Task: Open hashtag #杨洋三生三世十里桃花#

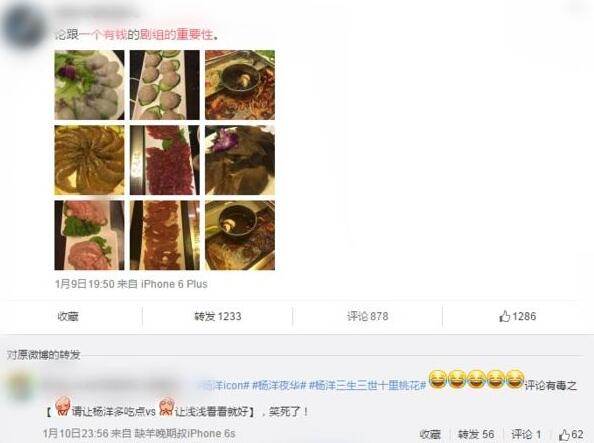Action: click(368, 385)
